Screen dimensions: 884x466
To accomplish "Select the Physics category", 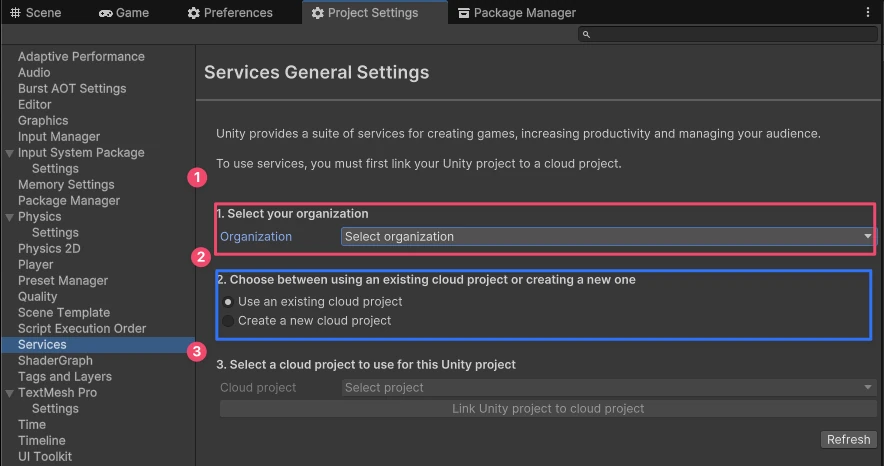I will click(x=39, y=216).
